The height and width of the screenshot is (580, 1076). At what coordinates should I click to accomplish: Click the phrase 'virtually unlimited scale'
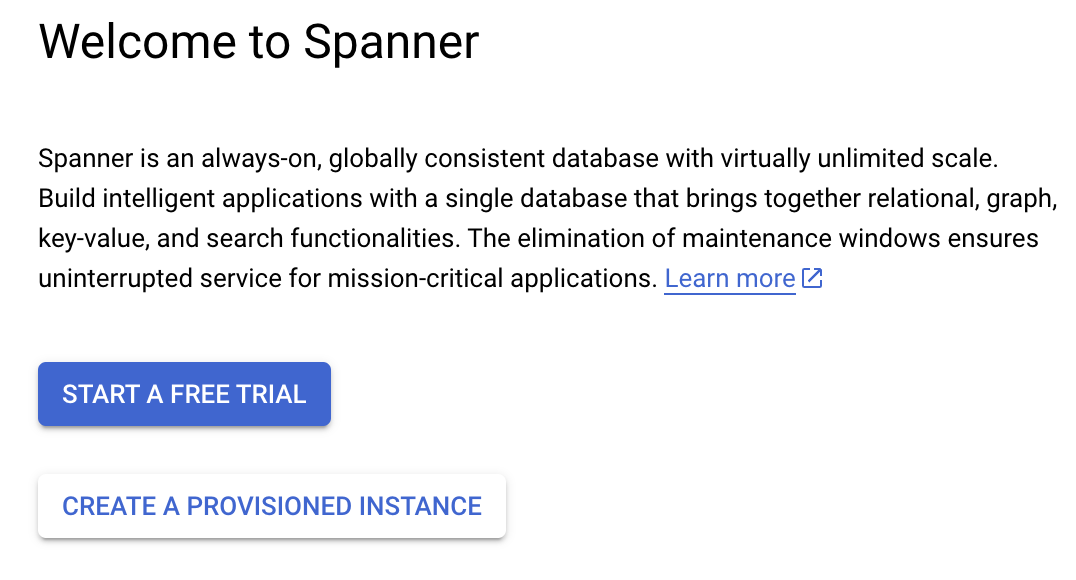(x=855, y=158)
